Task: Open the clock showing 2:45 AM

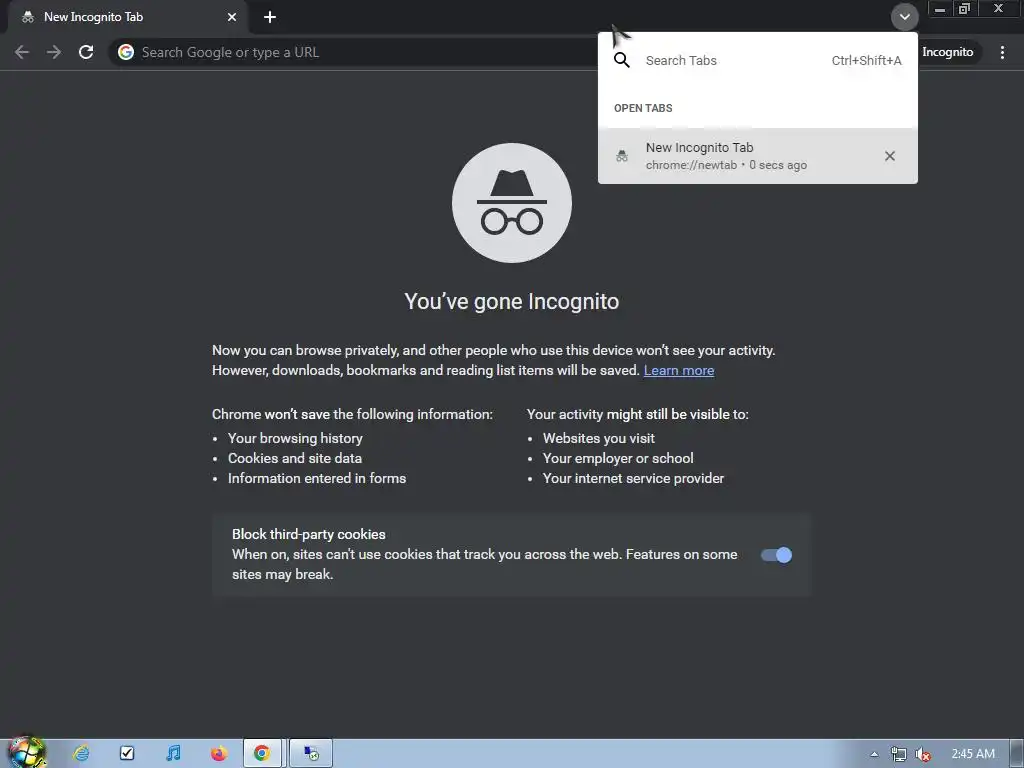Action: pyautogui.click(x=973, y=754)
